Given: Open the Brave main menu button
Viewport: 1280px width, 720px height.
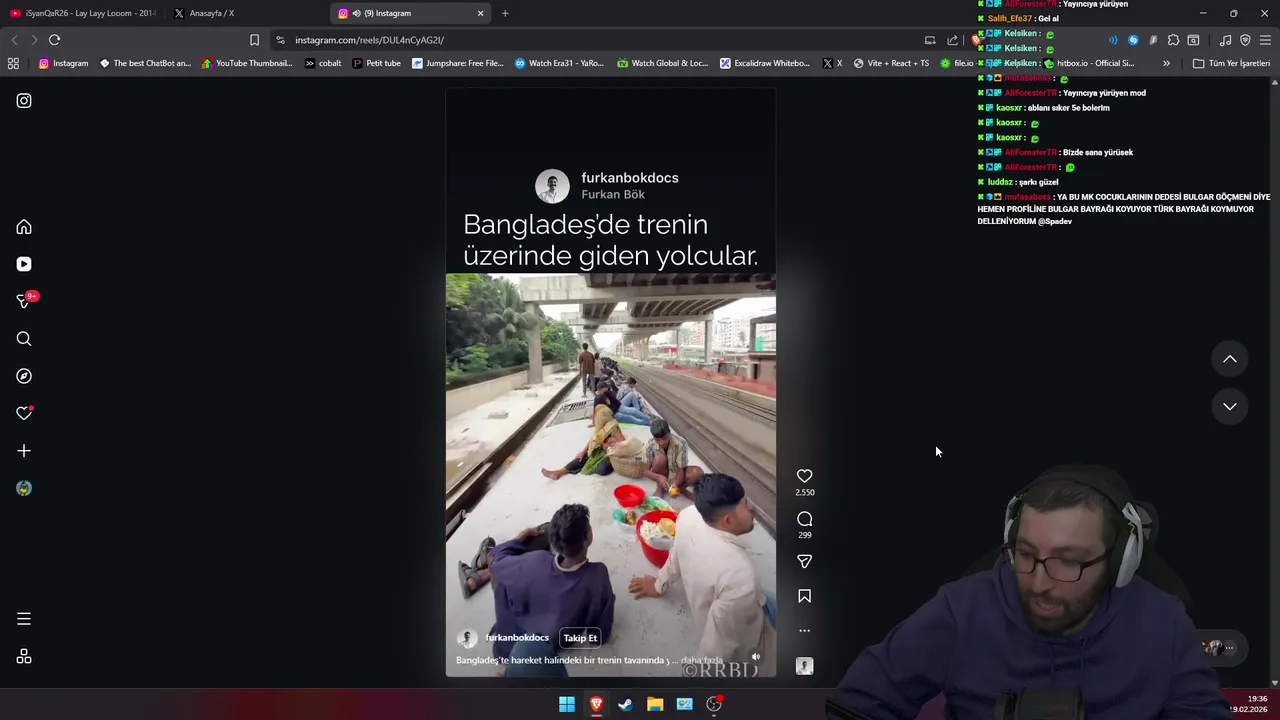Looking at the screenshot, I should tap(1265, 40).
